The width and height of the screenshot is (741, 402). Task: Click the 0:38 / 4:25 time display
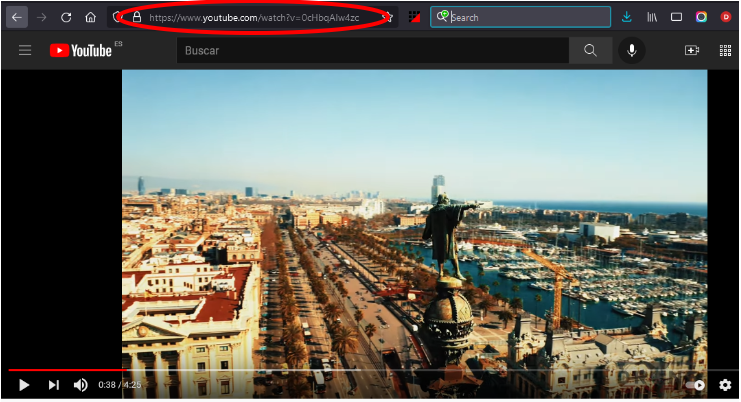pyautogui.click(x=120, y=385)
